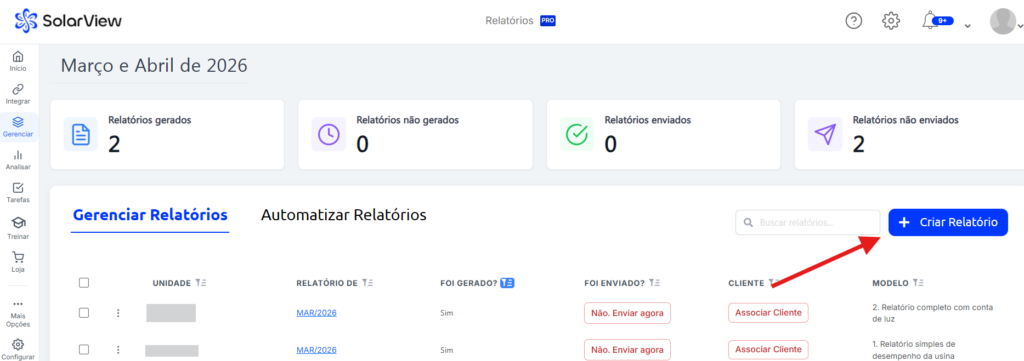Image resolution: width=1024 pixels, height=361 pixels.
Task: Open the Integrar link icon
Action: point(18,89)
